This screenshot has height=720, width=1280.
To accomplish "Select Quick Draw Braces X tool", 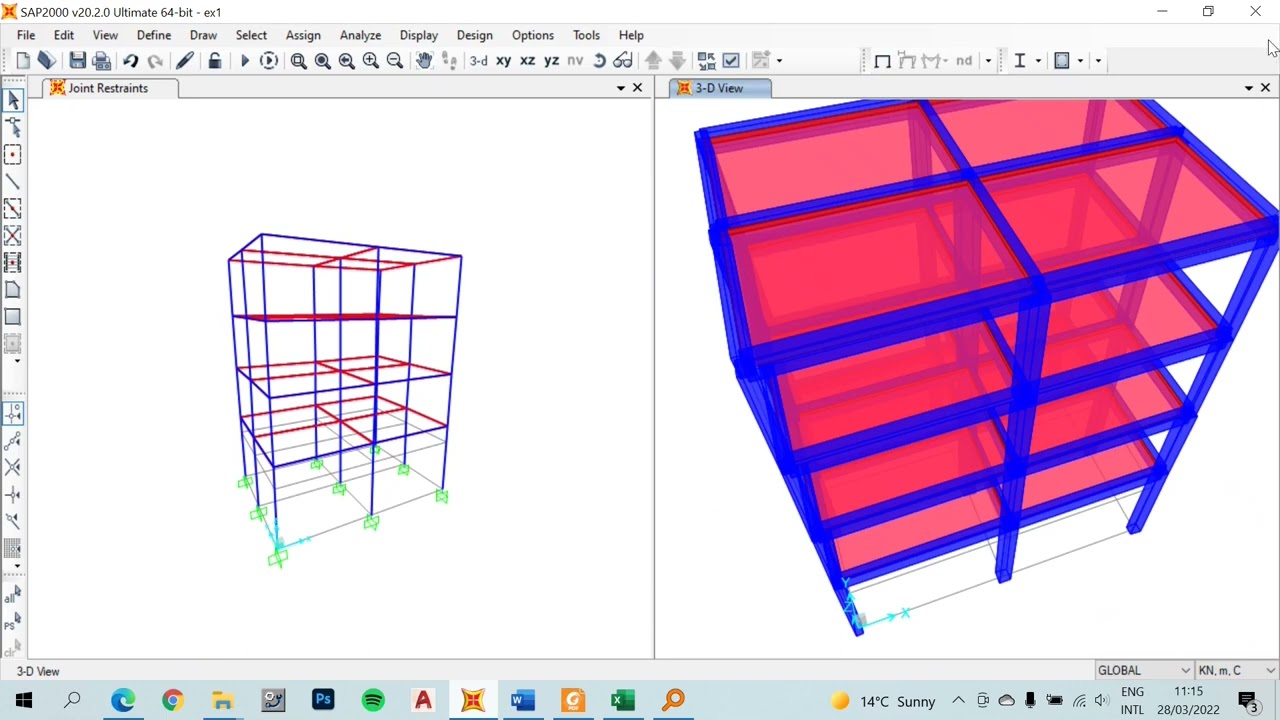I will [13, 235].
